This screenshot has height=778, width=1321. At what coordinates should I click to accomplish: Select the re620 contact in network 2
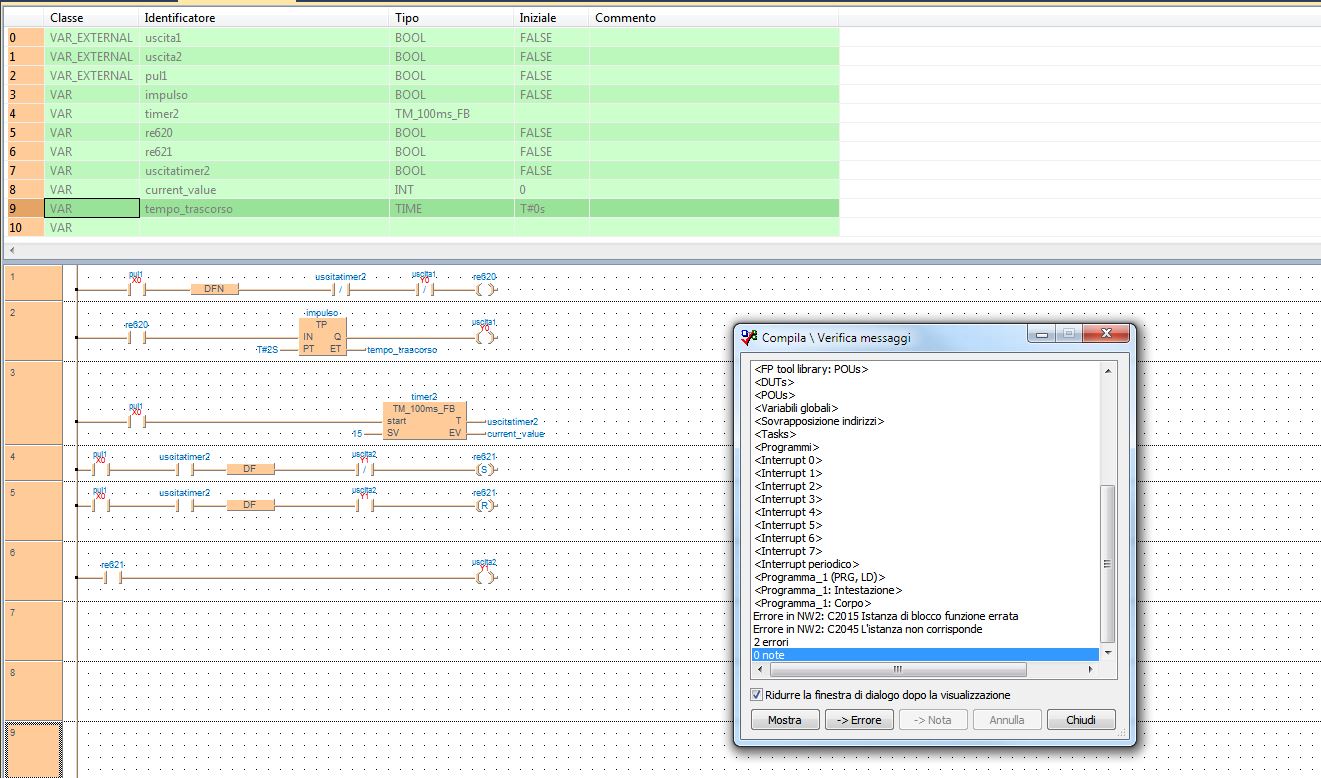pos(137,337)
